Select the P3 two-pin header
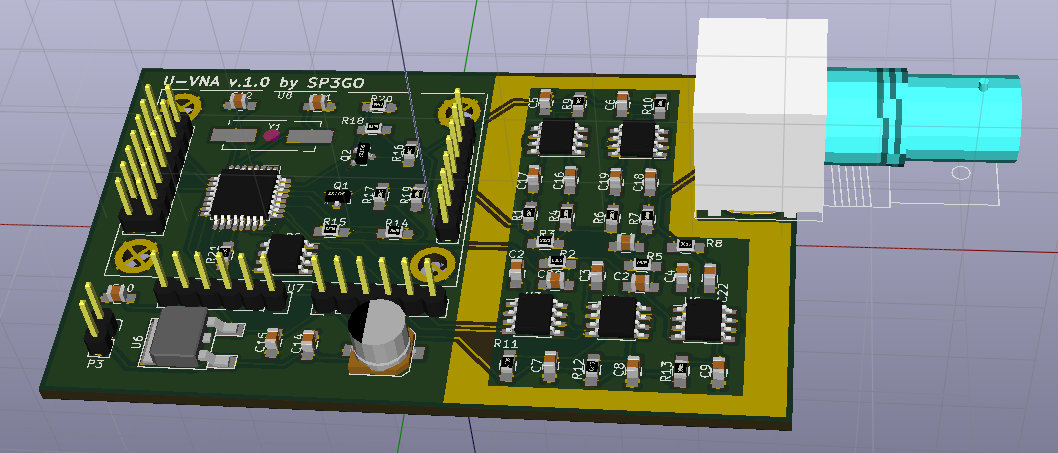Viewport: 1058px width, 453px height. (96, 318)
